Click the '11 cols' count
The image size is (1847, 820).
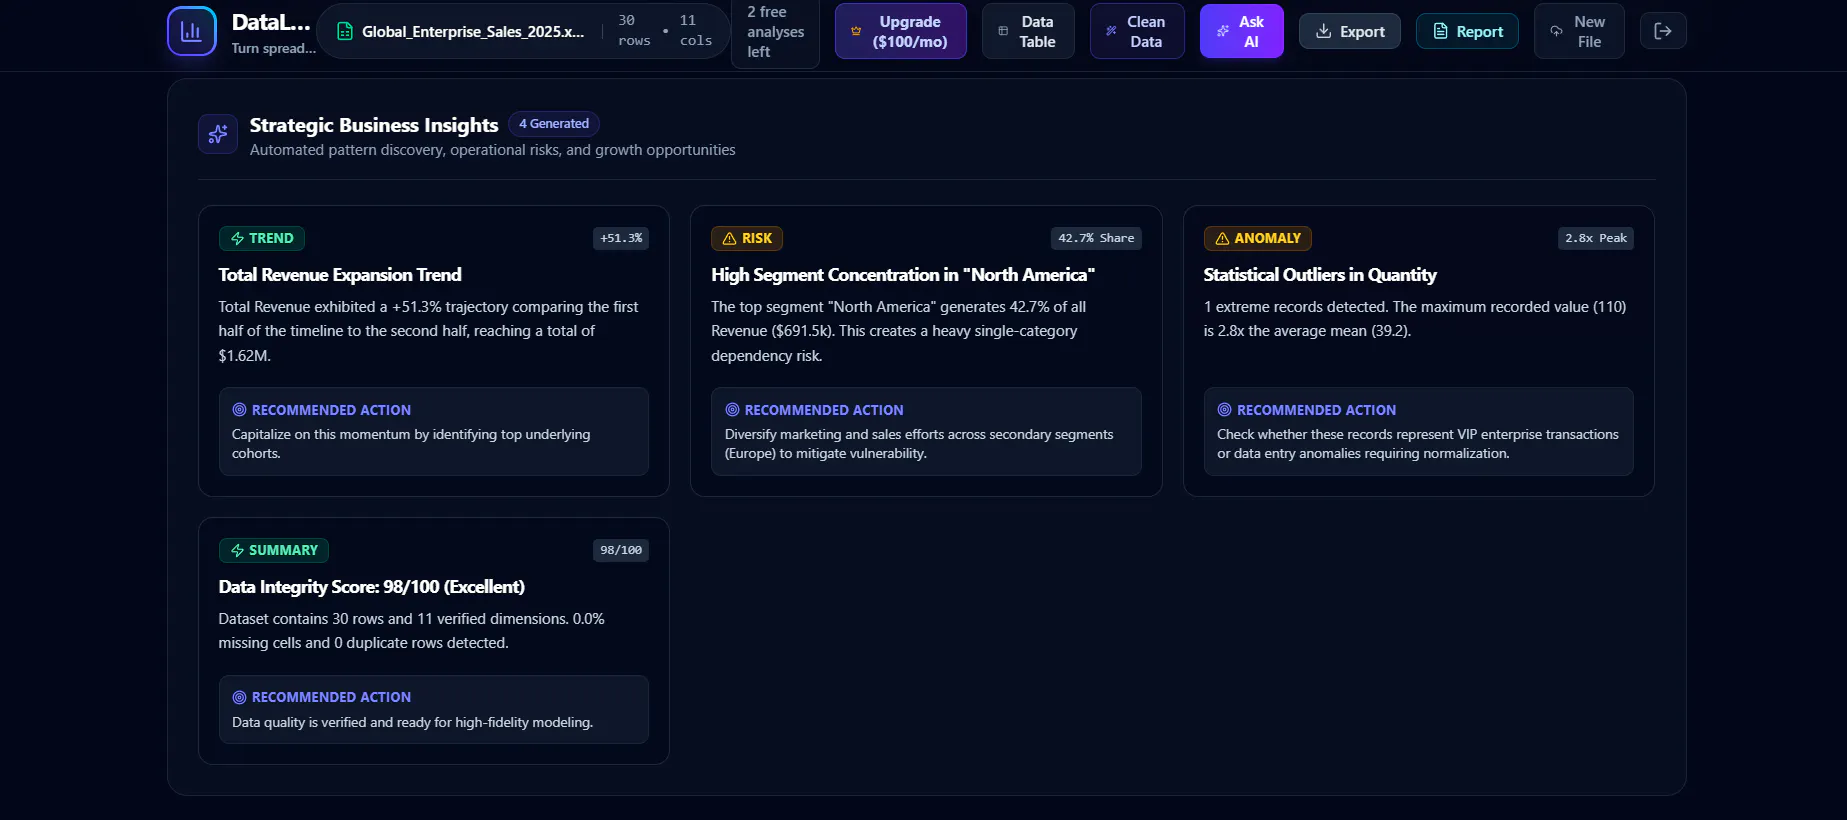tap(695, 30)
